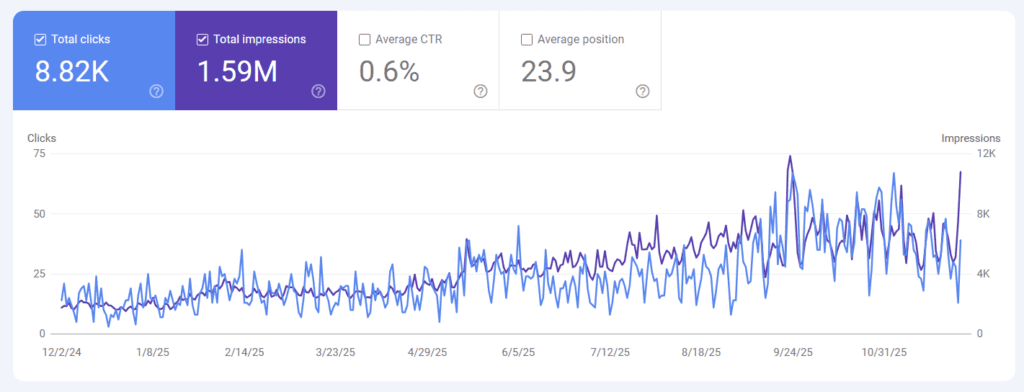Click the 7/12/25 date label
This screenshot has height=392, width=1024.
610,352
